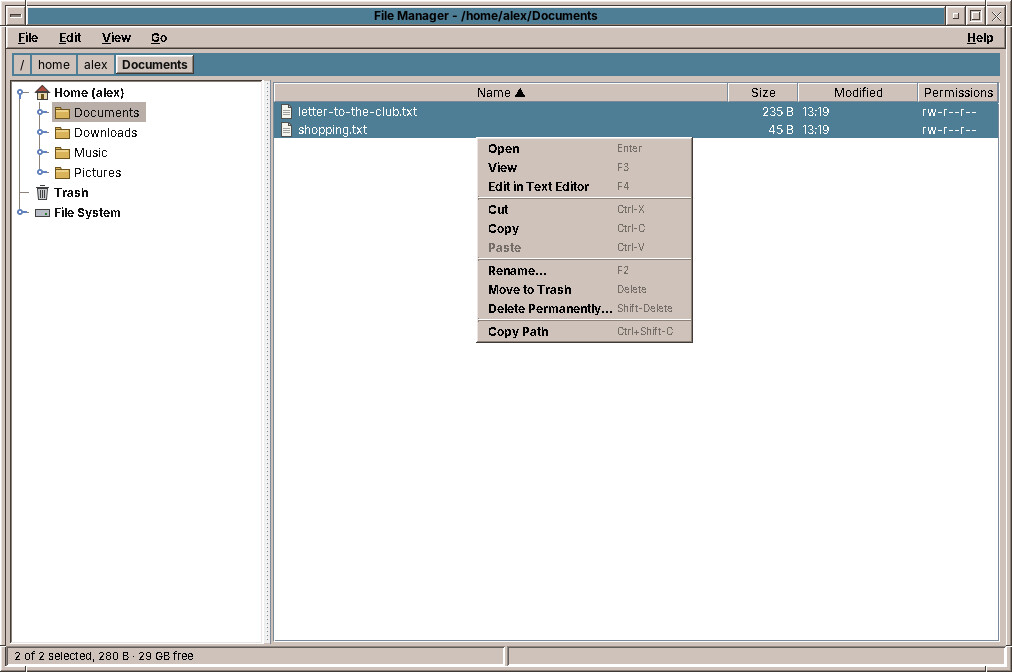Select the shopping.txt file name
Viewport: 1012px width, 672px height.
pos(332,130)
